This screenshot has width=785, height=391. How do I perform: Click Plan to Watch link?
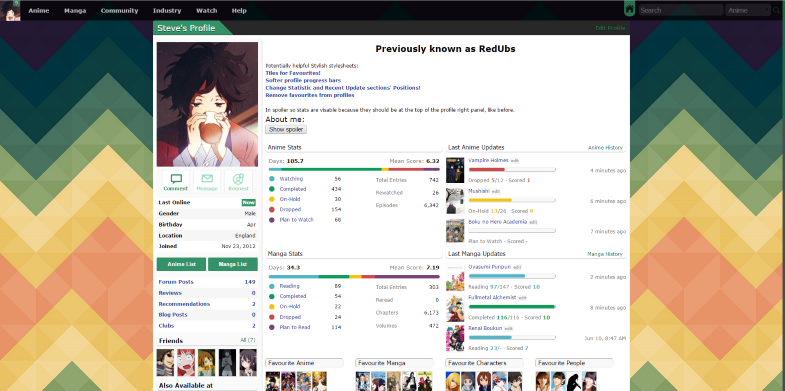coord(296,220)
